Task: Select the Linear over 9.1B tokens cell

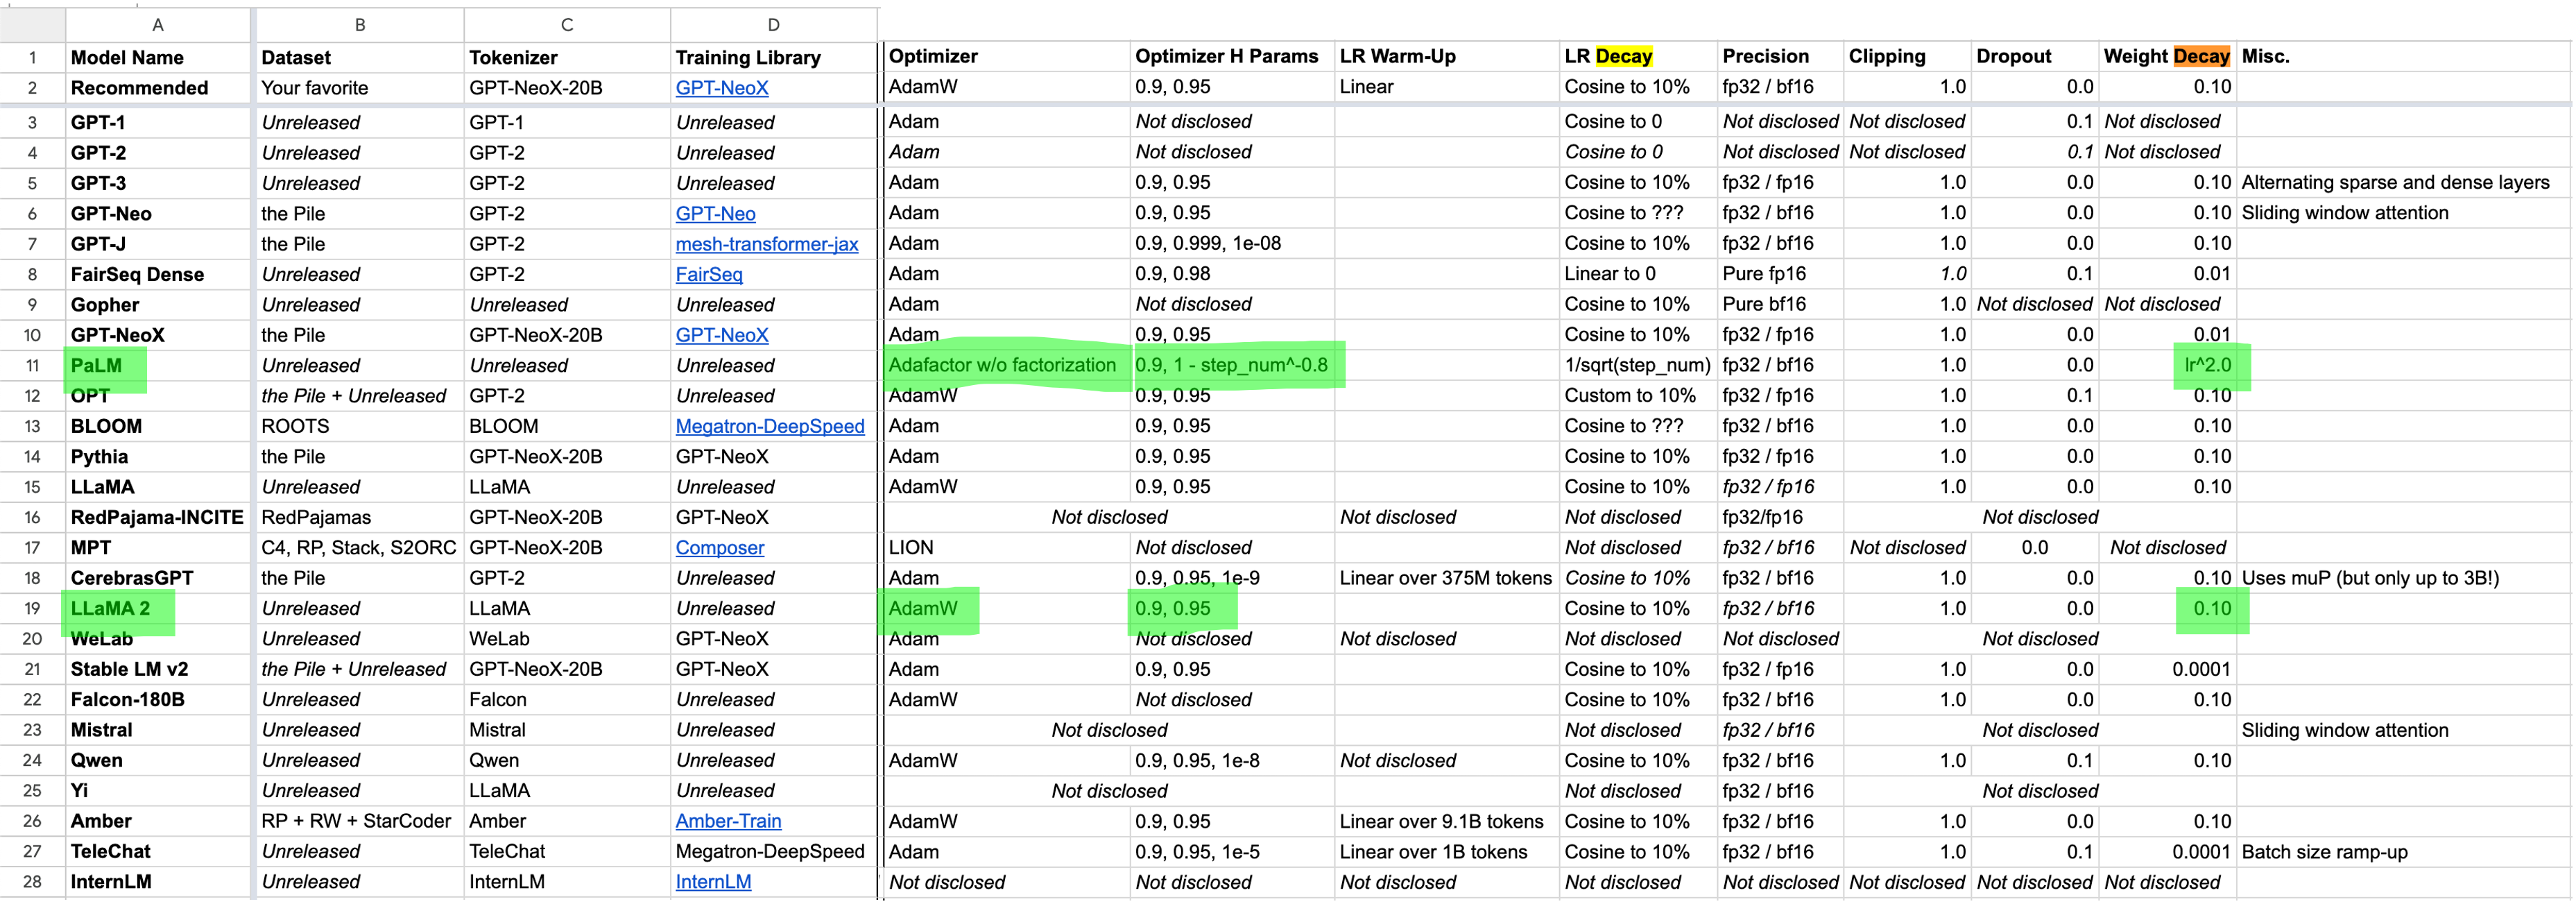Action: pos(1446,822)
